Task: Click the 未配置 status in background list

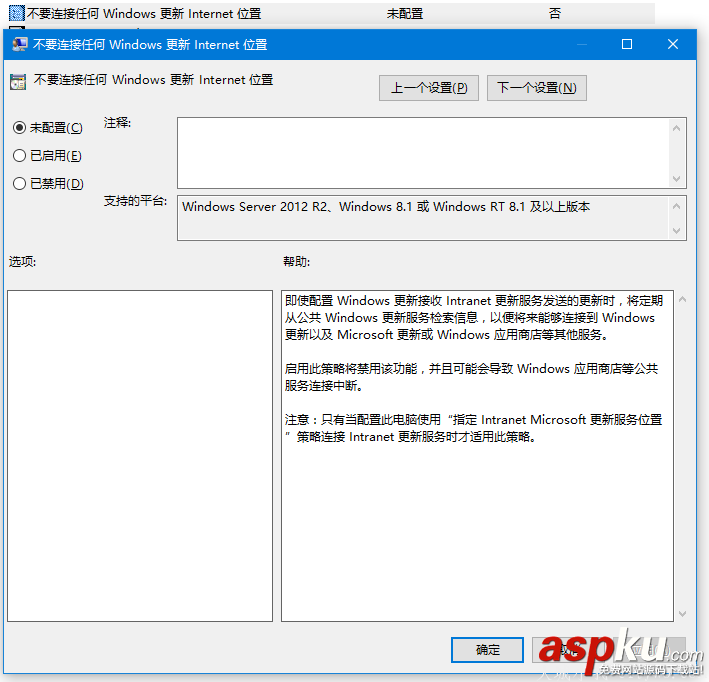Action: click(405, 14)
